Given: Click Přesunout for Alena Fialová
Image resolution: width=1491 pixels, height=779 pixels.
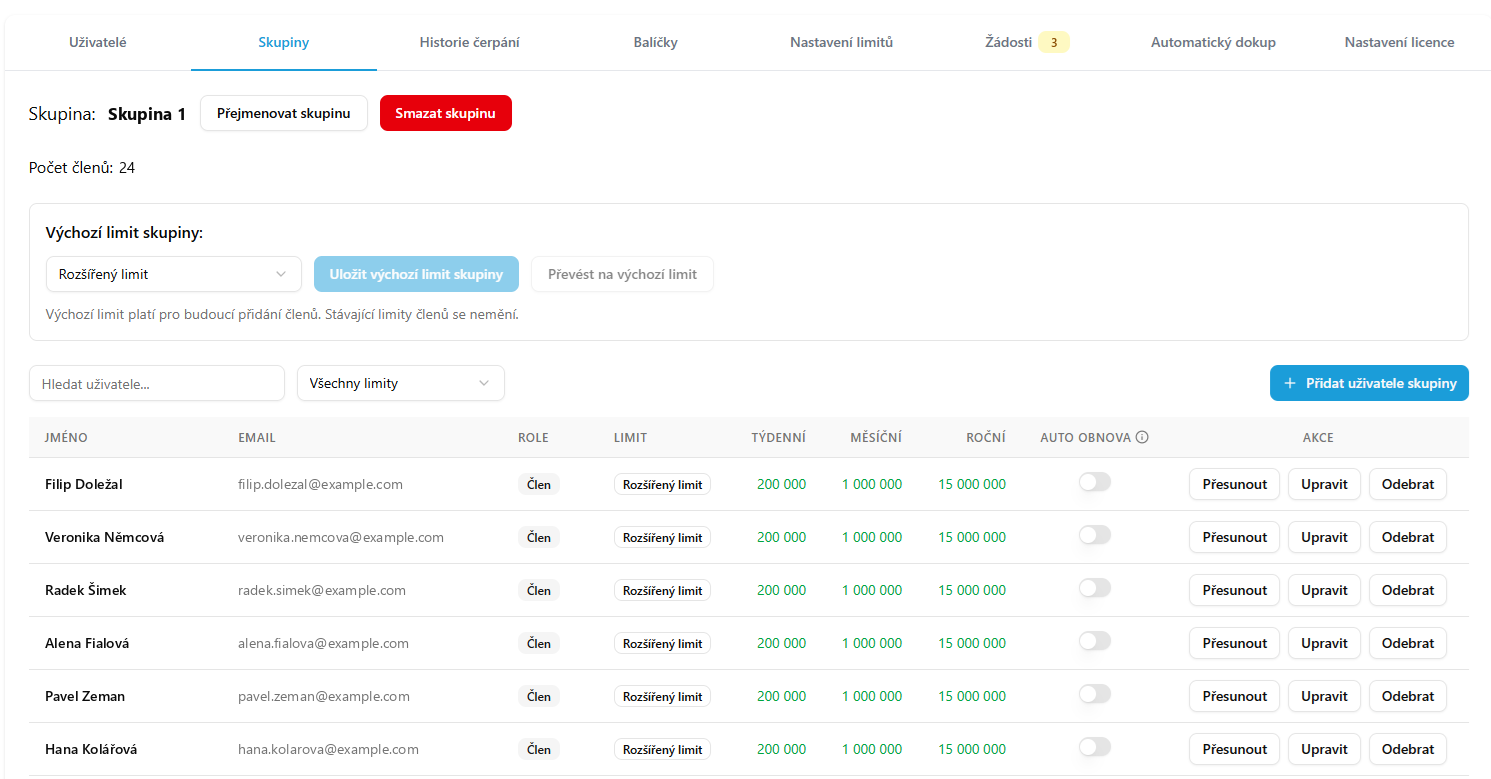Looking at the screenshot, I should pyautogui.click(x=1235, y=643).
